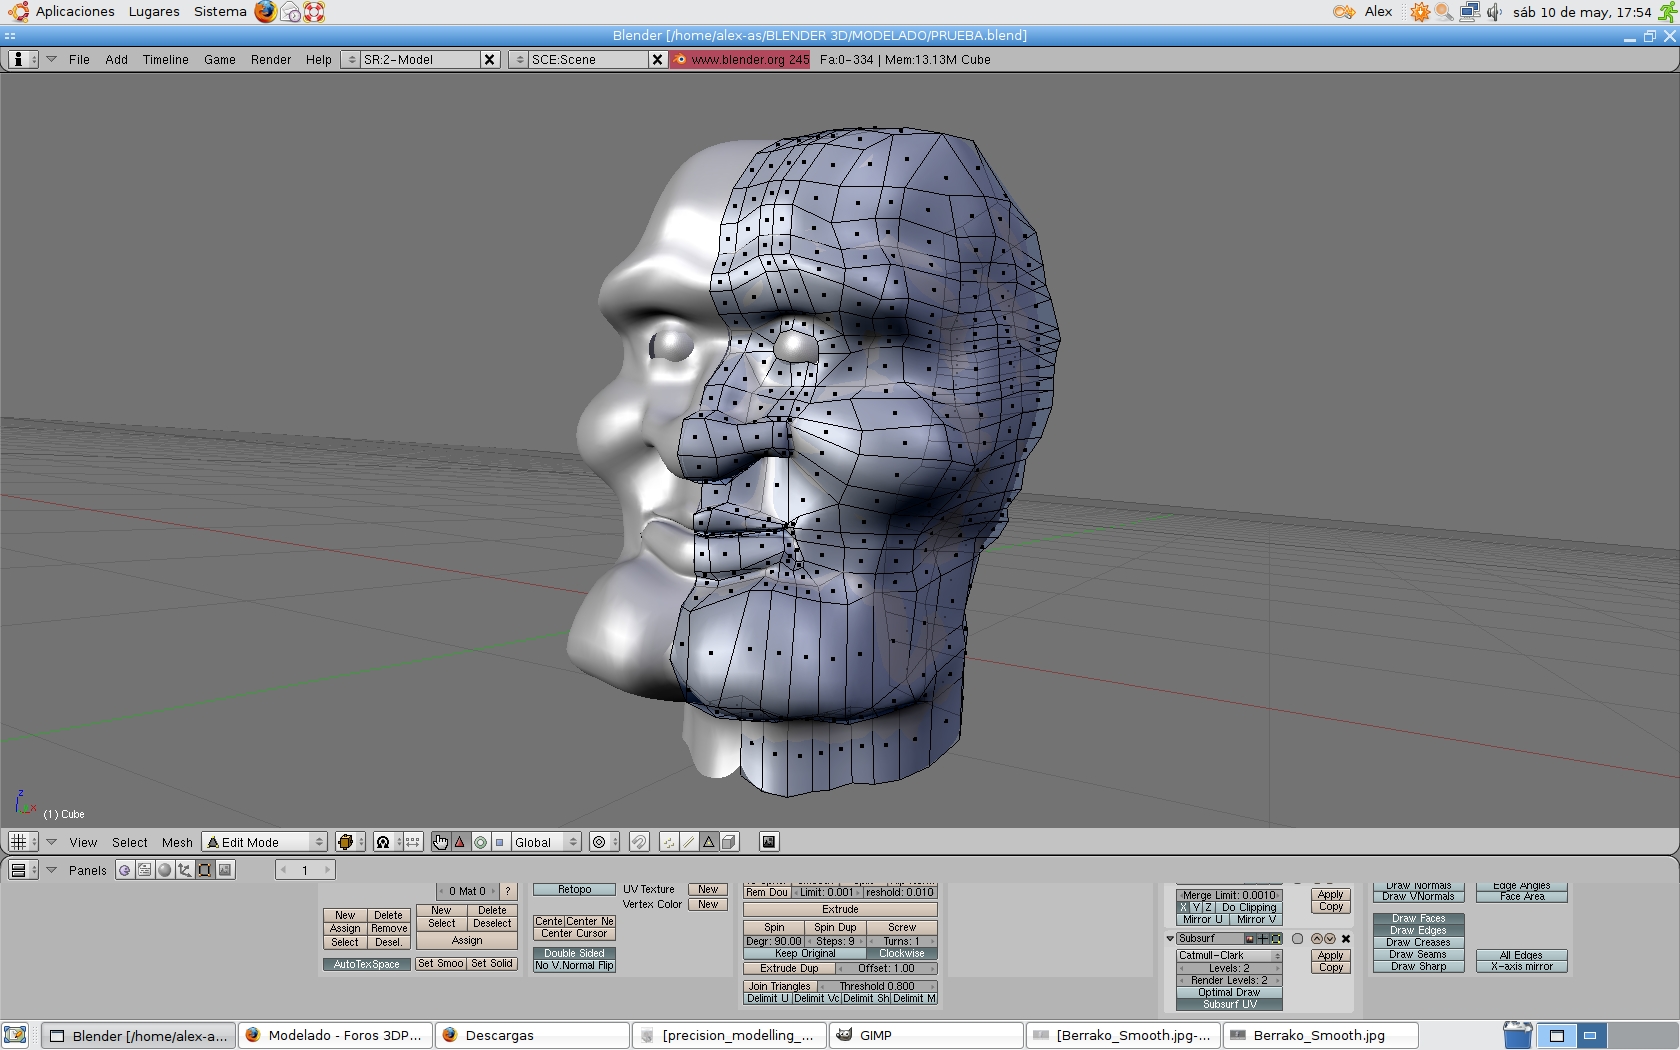The height and width of the screenshot is (1050, 1680).
Task: Toggle X-axis mirror option
Action: click(1521, 967)
